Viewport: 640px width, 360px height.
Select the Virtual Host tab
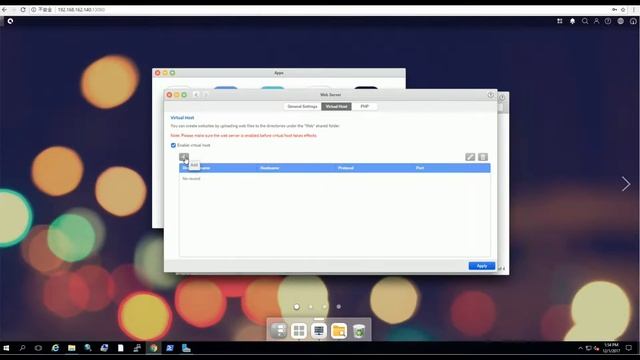tap(336, 107)
